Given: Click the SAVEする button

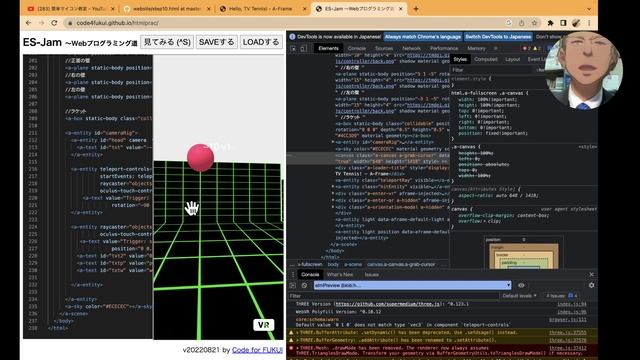Looking at the screenshot, I should [216, 42].
